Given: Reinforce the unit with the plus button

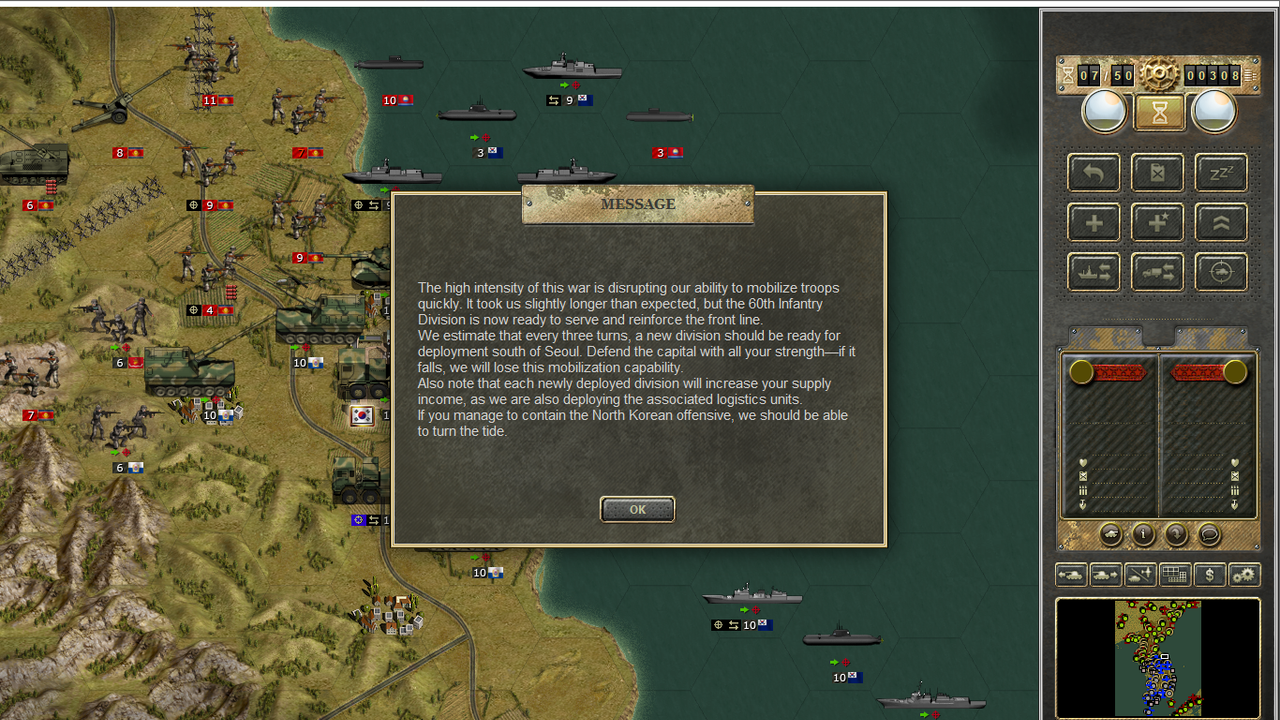Looking at the screenshot, I should click(1093, 223).
